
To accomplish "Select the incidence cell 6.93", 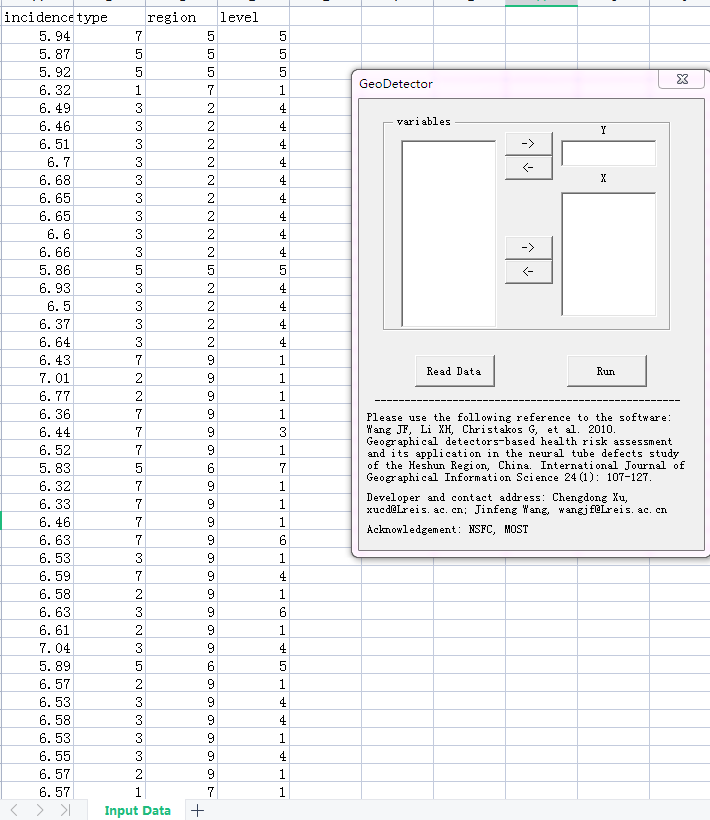I will click(x=38, y=288).
